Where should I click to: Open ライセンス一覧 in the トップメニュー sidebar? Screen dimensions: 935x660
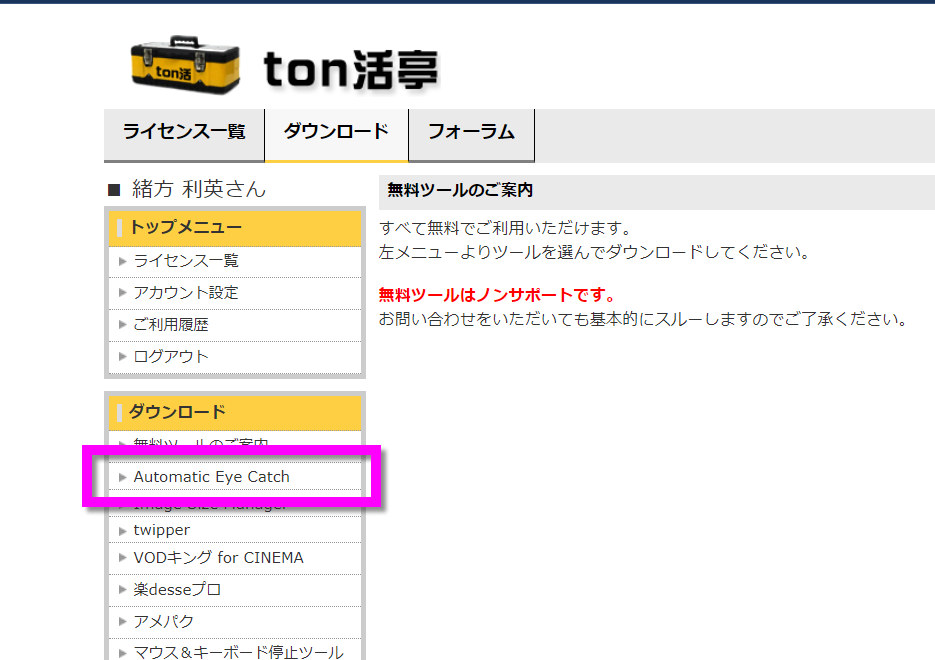[x=186, y=261]
